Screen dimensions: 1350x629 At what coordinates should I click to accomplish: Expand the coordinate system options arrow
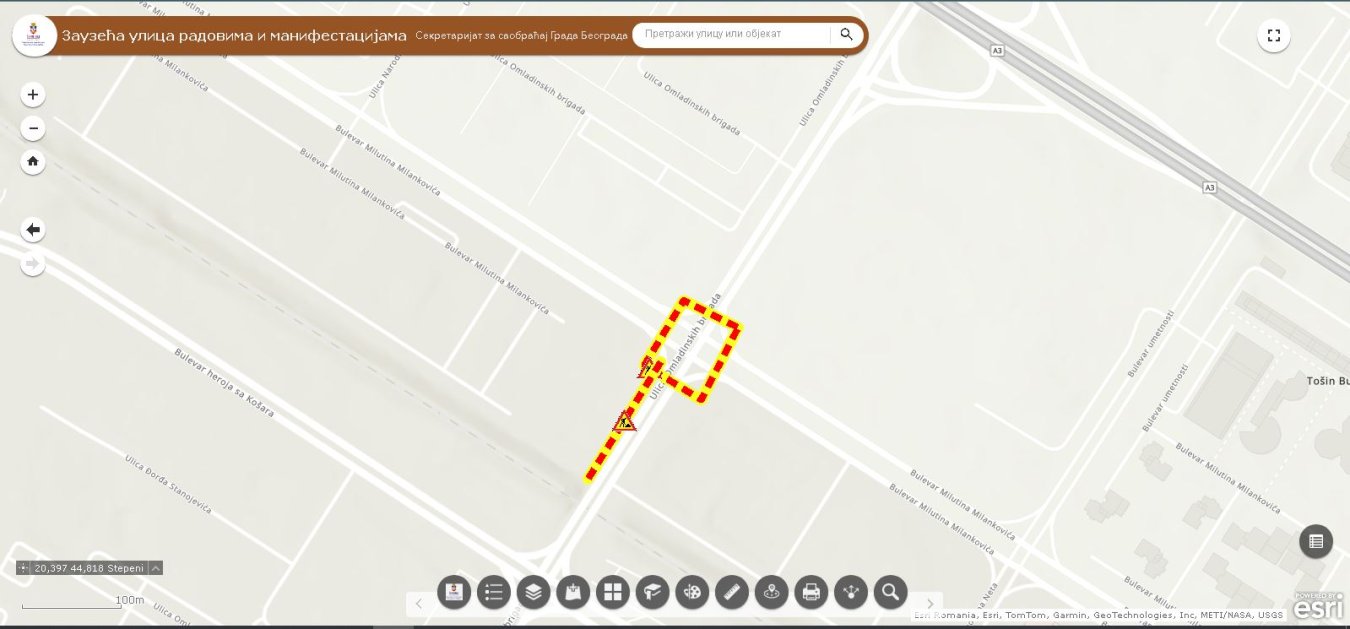156,568
